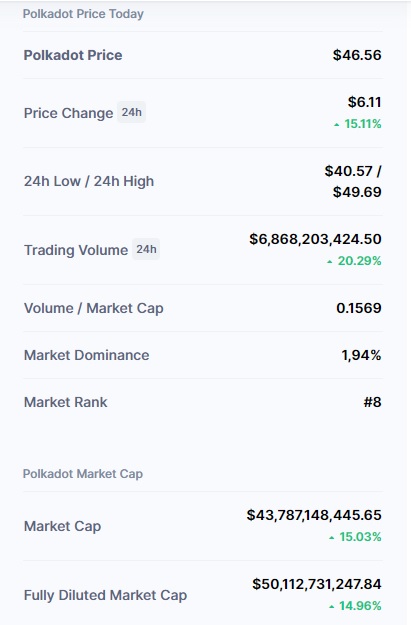Screen dimensions: 411x625
Task: Click the 24h Low / 24h High label
Action: pos(89,181)
